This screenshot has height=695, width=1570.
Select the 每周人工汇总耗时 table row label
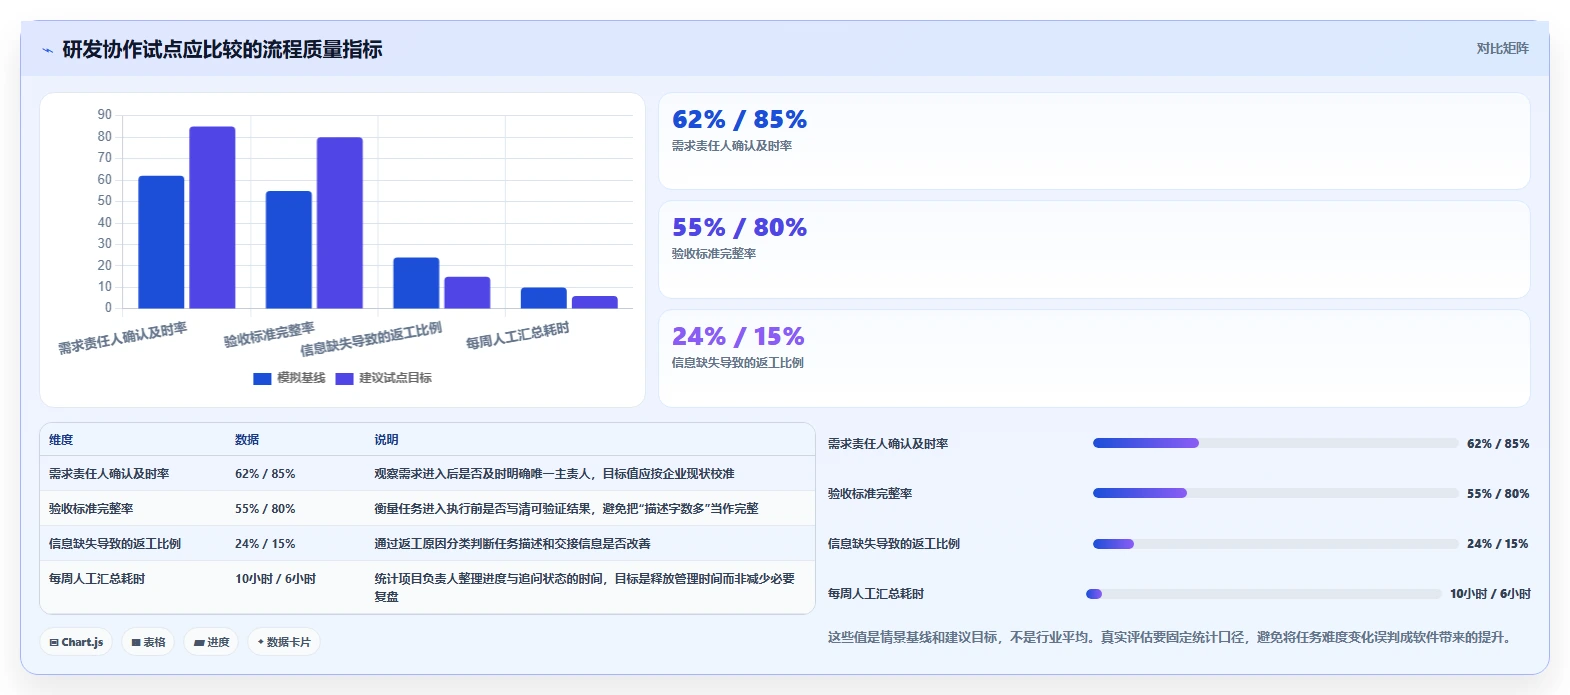click(x=97, y=579)
